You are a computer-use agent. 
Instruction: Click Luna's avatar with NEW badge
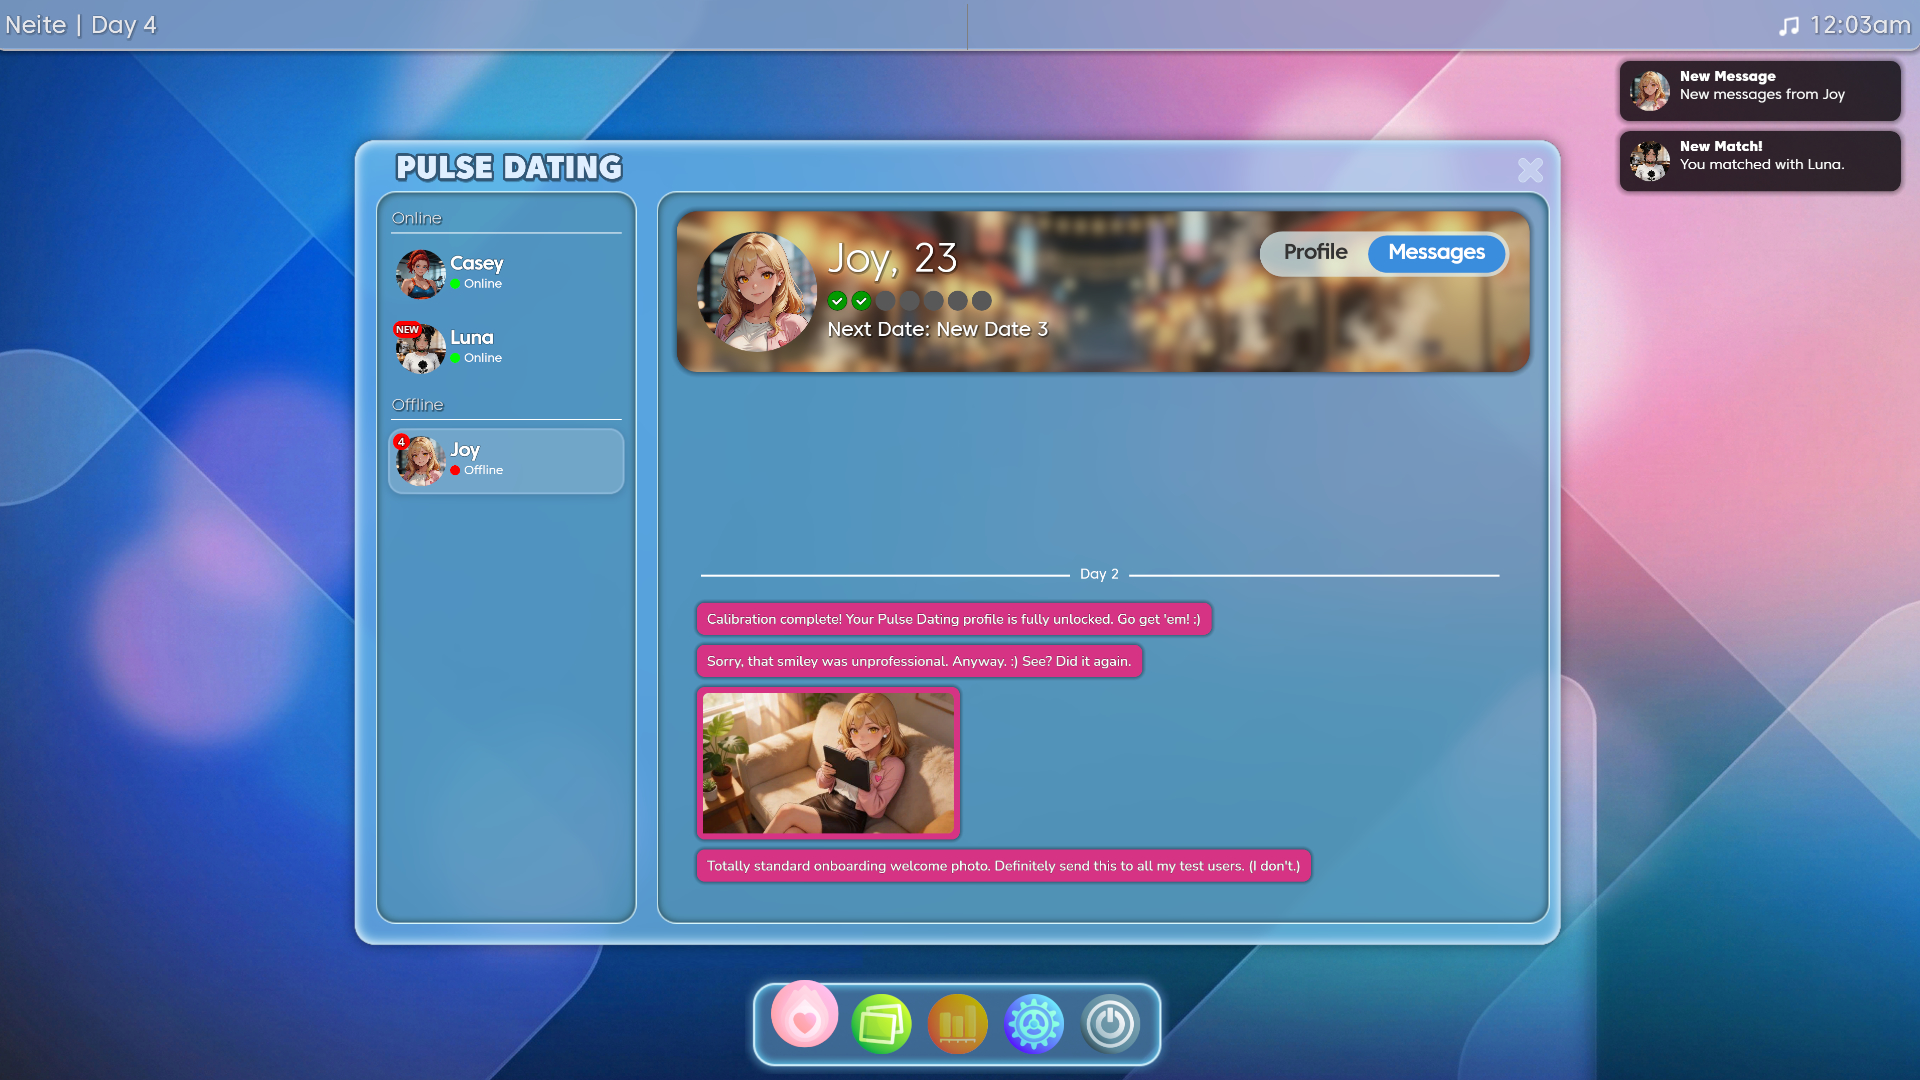(420, 347)
